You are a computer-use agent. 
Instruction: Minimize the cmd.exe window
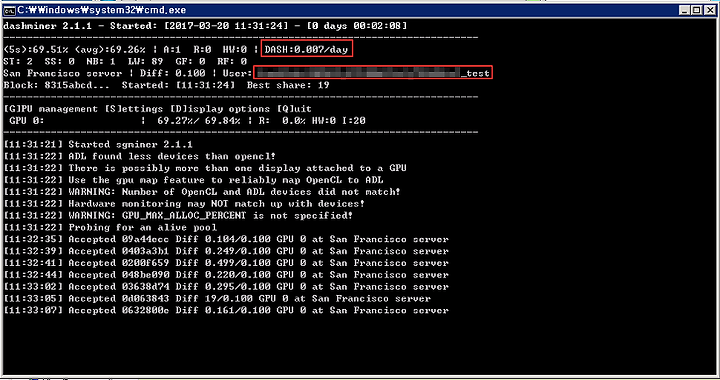pyautogui.click(x=685, y=10)
